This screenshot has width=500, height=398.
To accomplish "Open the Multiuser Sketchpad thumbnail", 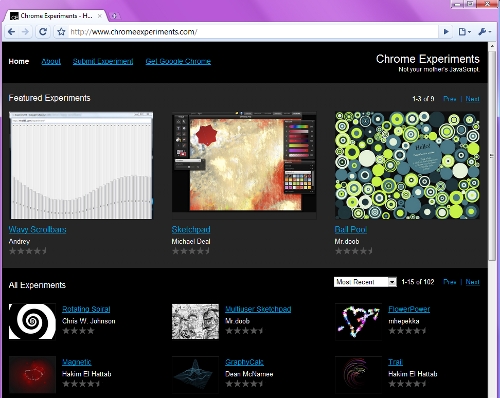I will coord(195,321).
